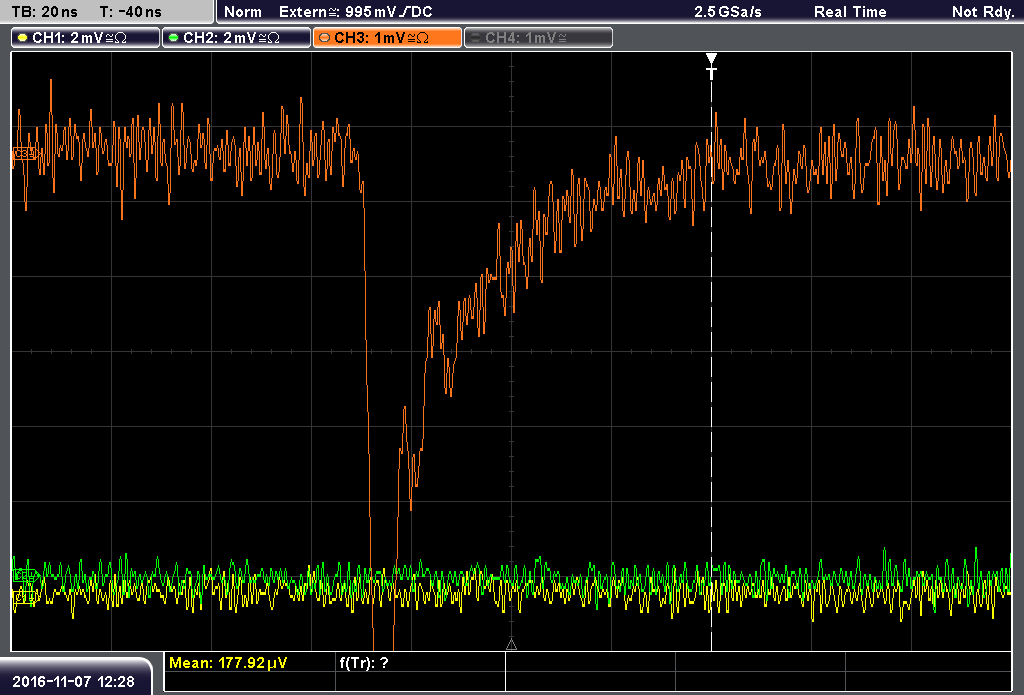
Task: Click the triangle time reference marker at grid bottom
Action: (x=511, y=645)
